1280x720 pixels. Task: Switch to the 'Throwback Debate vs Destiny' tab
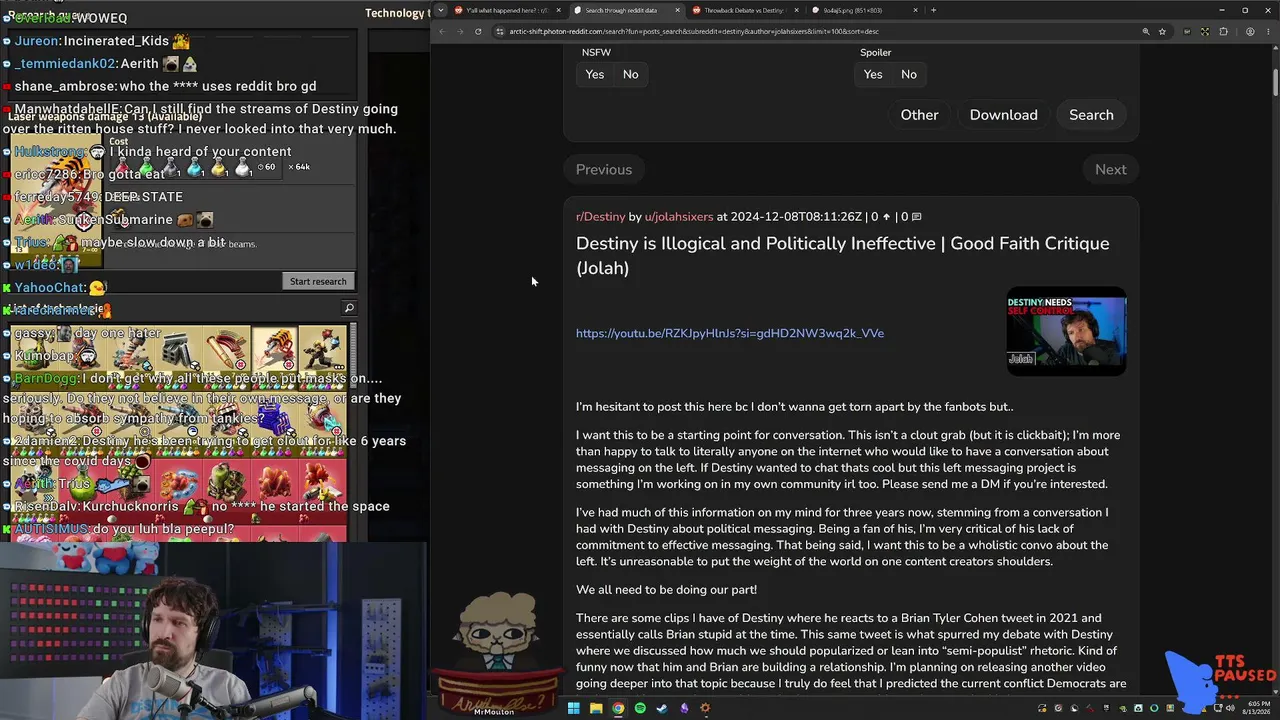pos(745,10)
